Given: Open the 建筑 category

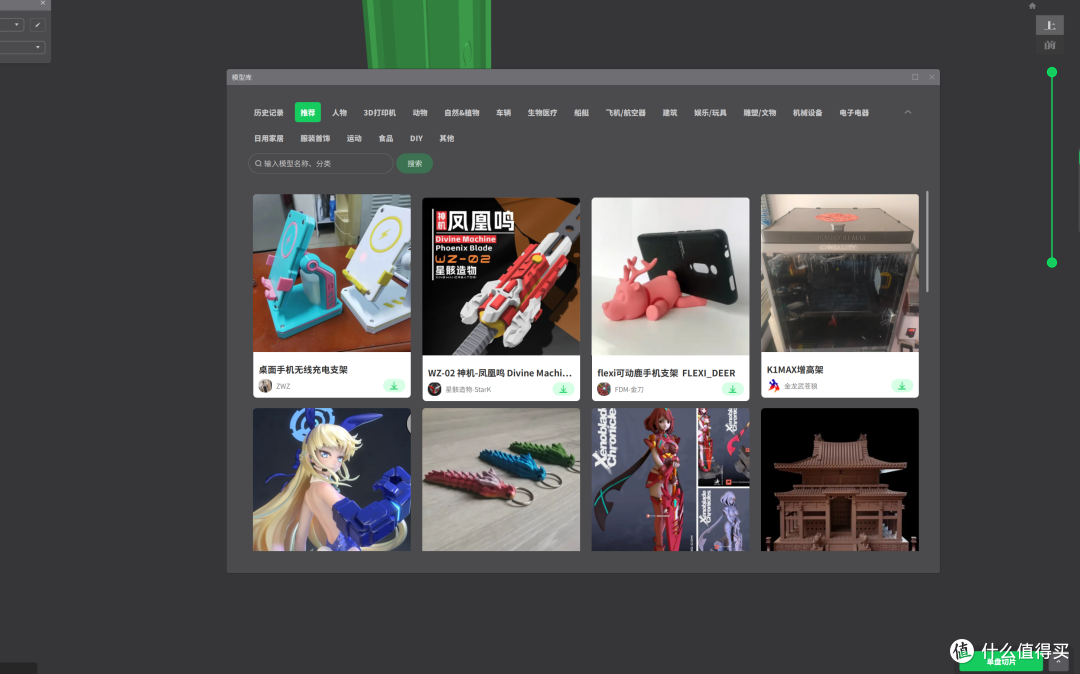Looking at the screenshot, I should (x=669, y=113).
